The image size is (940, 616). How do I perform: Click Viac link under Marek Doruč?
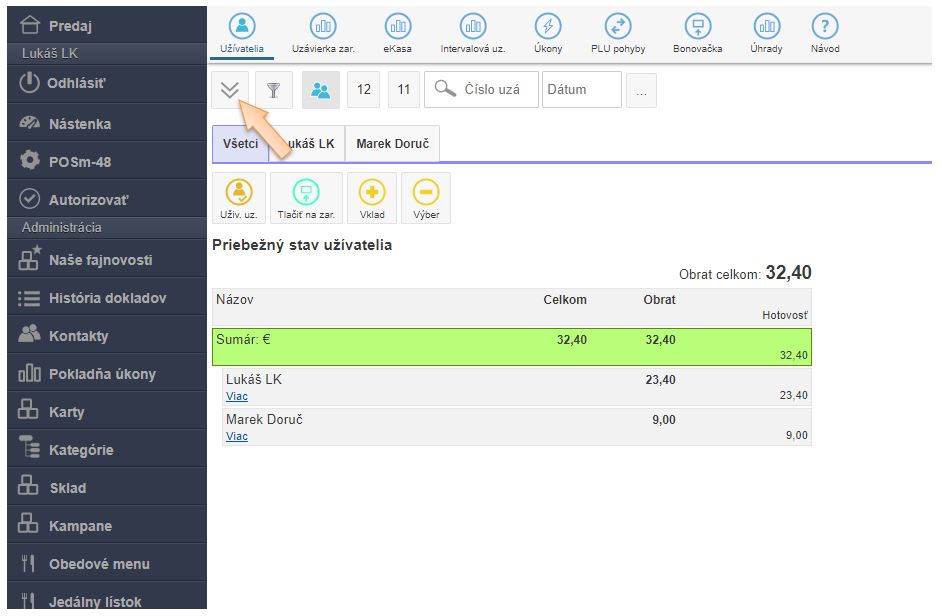(x=237, y=437)
